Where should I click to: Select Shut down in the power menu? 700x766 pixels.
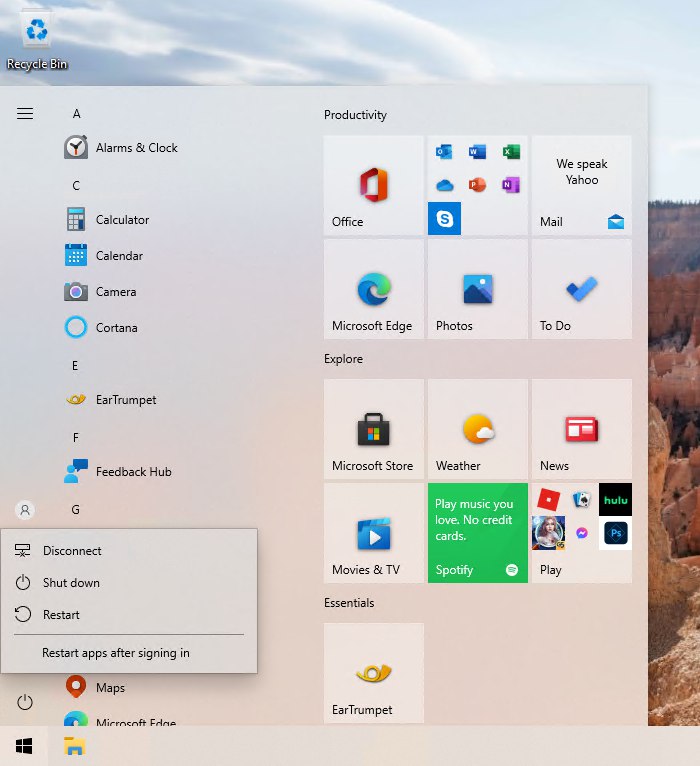coord(129,583)
